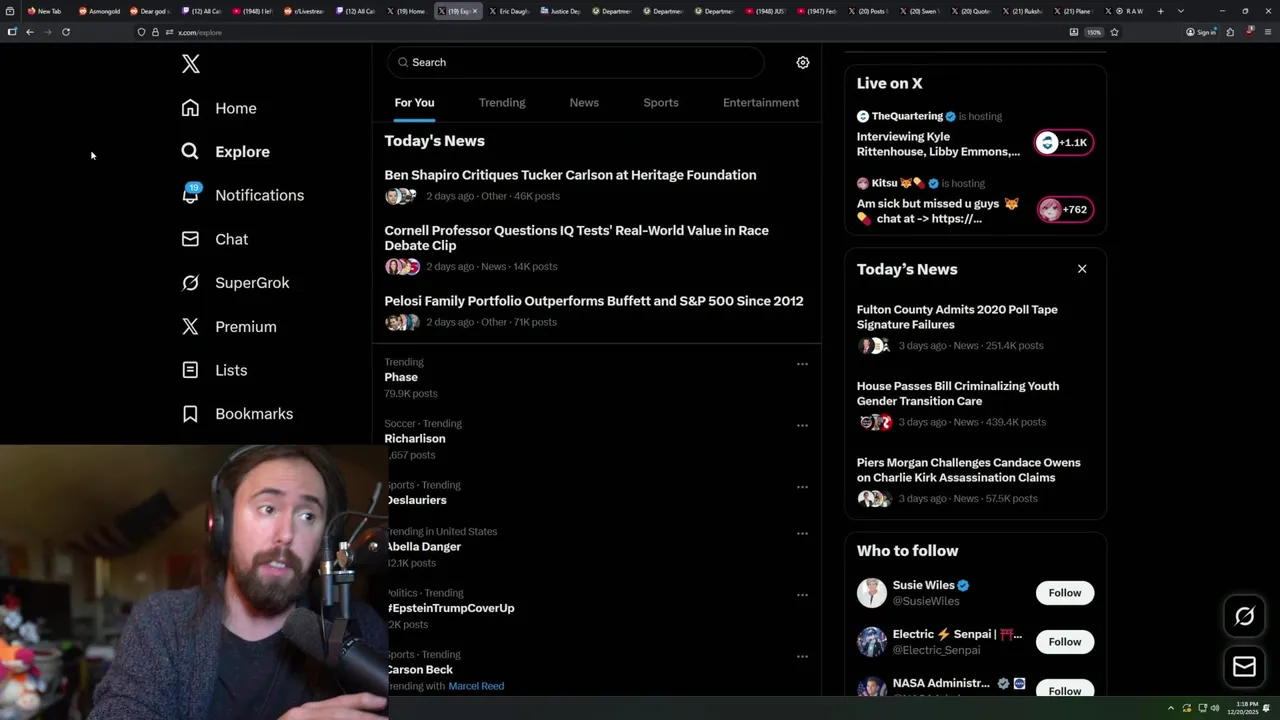The height and width of the screenshot is (720, 1280).
Task: Bookmark this page with the star icon
Action: [1114, 32]
